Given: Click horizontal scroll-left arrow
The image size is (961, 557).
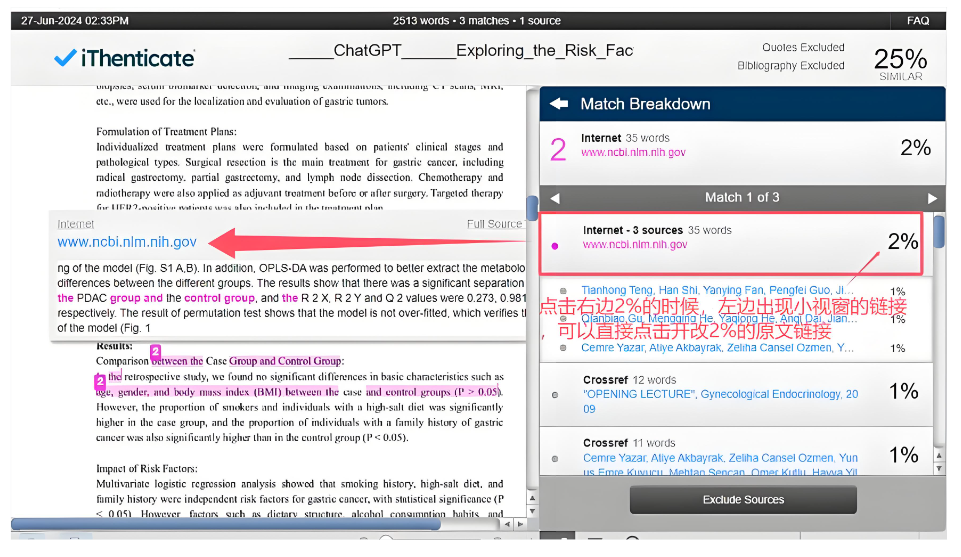Looking at the screenshot, I should (507, 525).
